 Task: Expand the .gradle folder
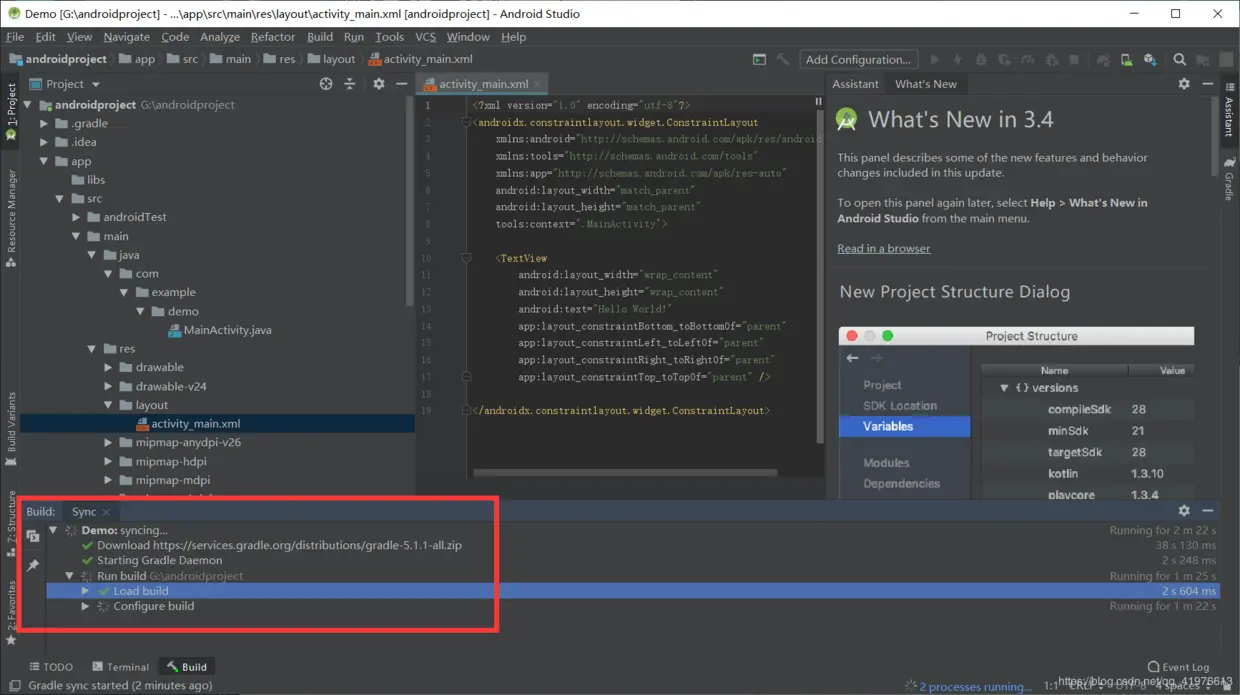tap(44, 124)
